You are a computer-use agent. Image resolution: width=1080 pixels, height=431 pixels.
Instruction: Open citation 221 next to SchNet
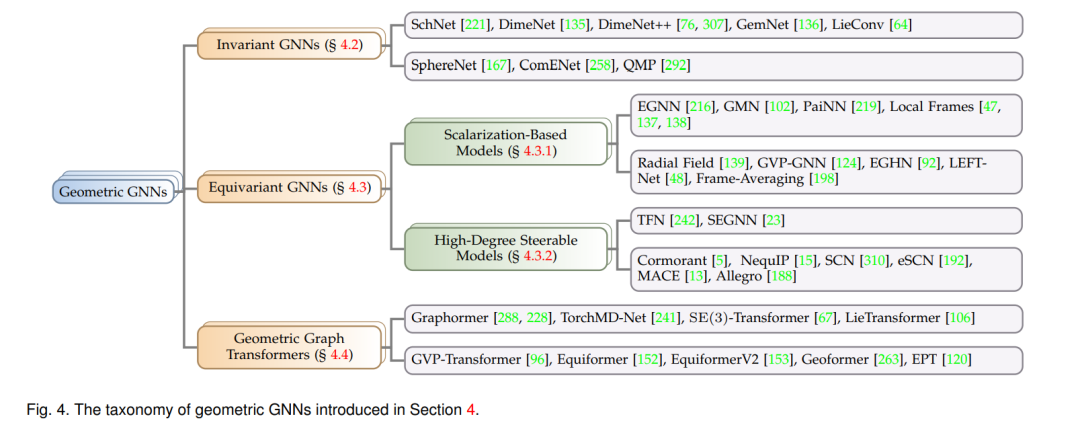[476, 25]
